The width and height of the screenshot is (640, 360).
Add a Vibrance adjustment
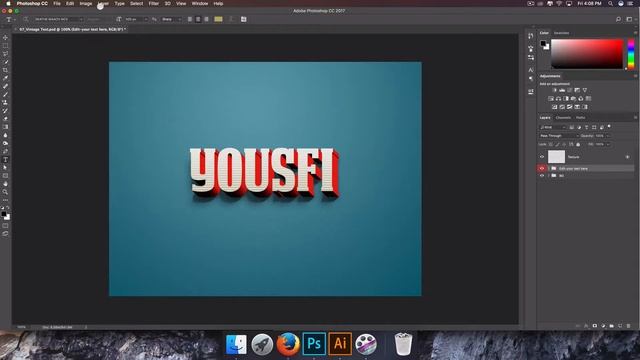pos(584,90)
